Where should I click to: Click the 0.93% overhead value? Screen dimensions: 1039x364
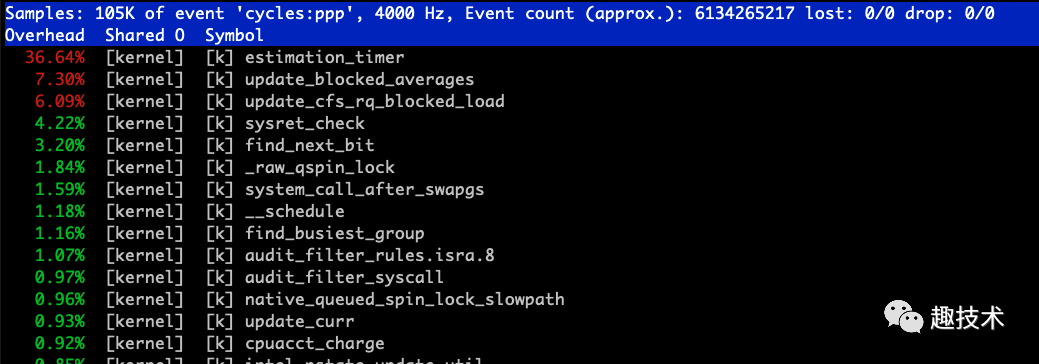pos(60,322)
